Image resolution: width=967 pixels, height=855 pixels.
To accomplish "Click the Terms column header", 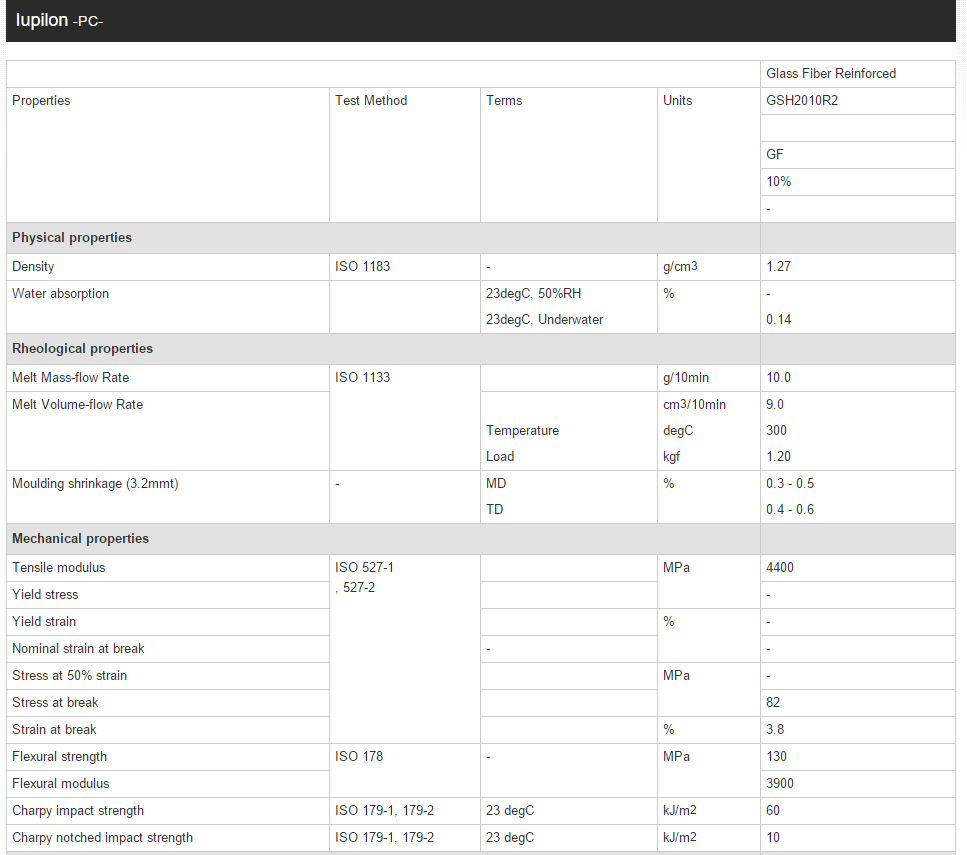I will (x=504, y=101).
